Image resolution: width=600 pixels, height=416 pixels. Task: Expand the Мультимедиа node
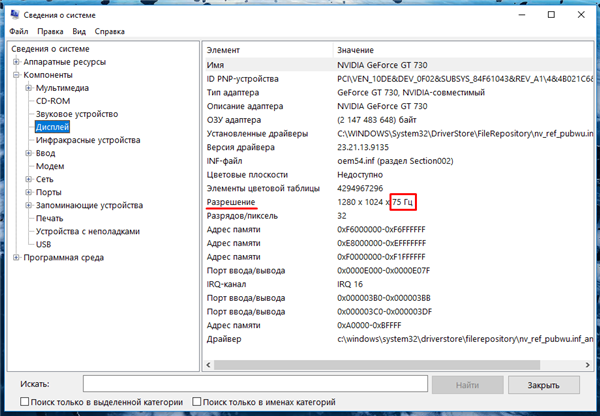click(28, 88)
